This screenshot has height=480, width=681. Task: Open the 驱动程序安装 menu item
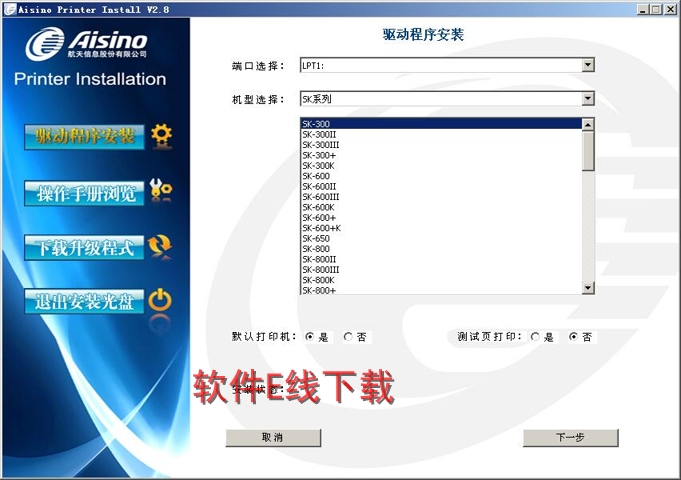(x=85, y=136)
